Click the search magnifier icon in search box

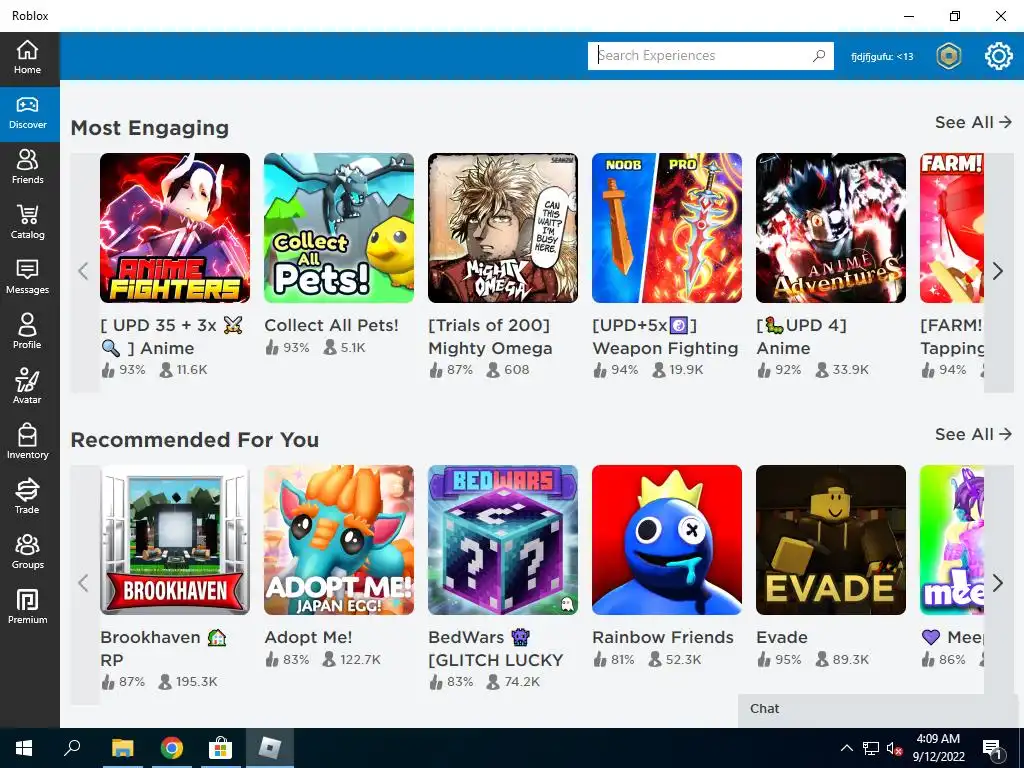point(819,56)
